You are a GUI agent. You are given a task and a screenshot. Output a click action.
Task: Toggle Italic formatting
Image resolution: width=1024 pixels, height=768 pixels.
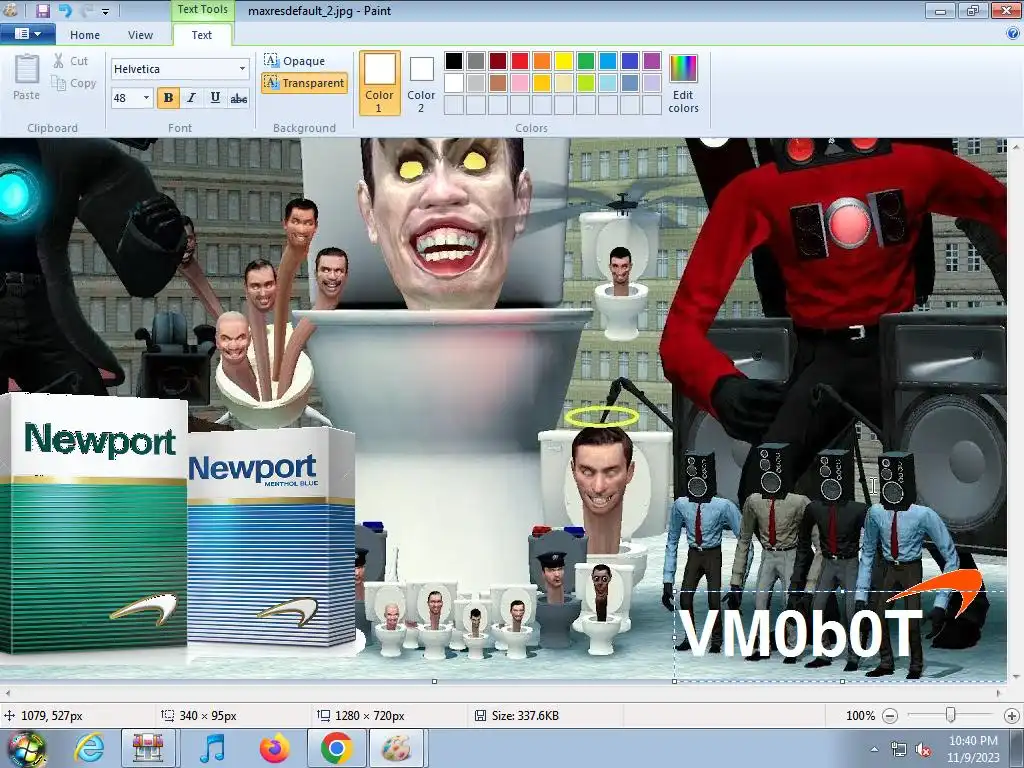point(191,98)
